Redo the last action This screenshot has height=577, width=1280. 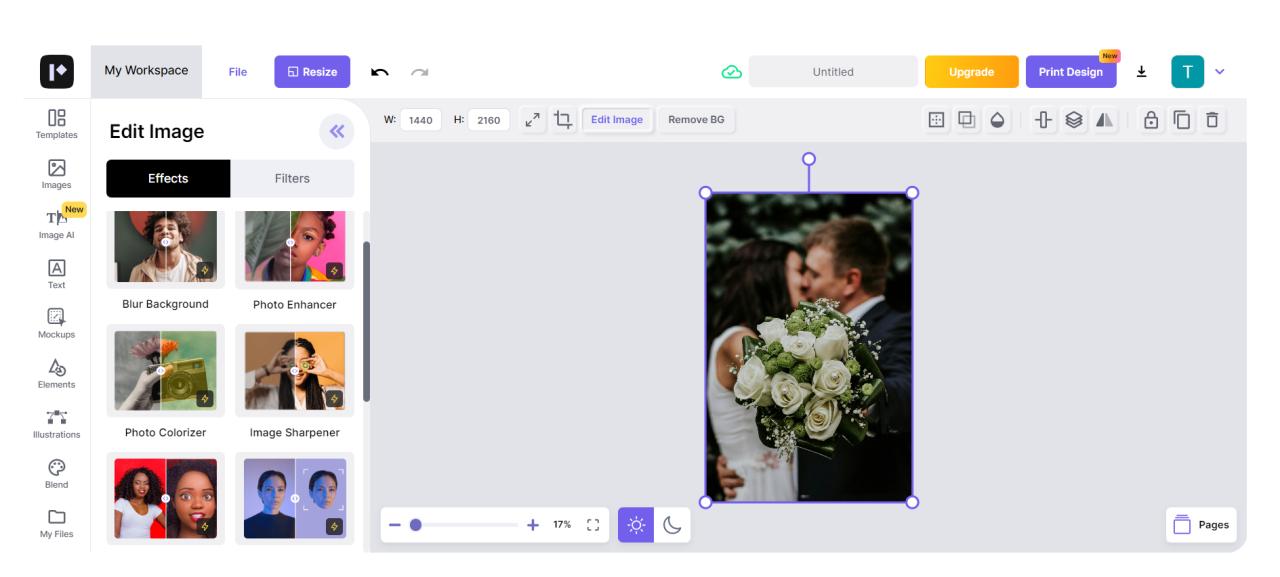420,72
